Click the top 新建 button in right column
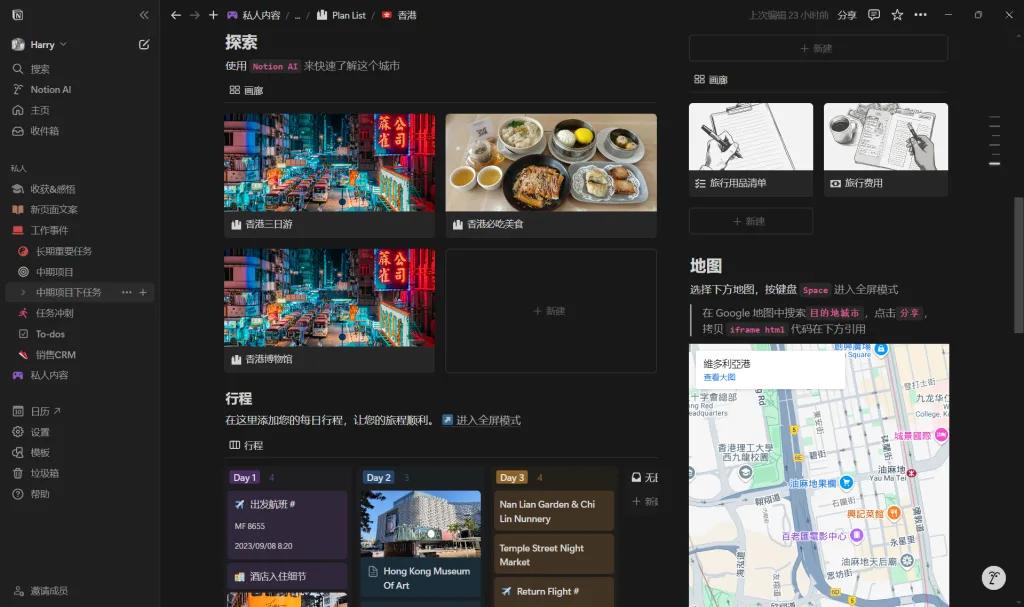The width and height of the screenshot is (1024, 607). (818, 48)
